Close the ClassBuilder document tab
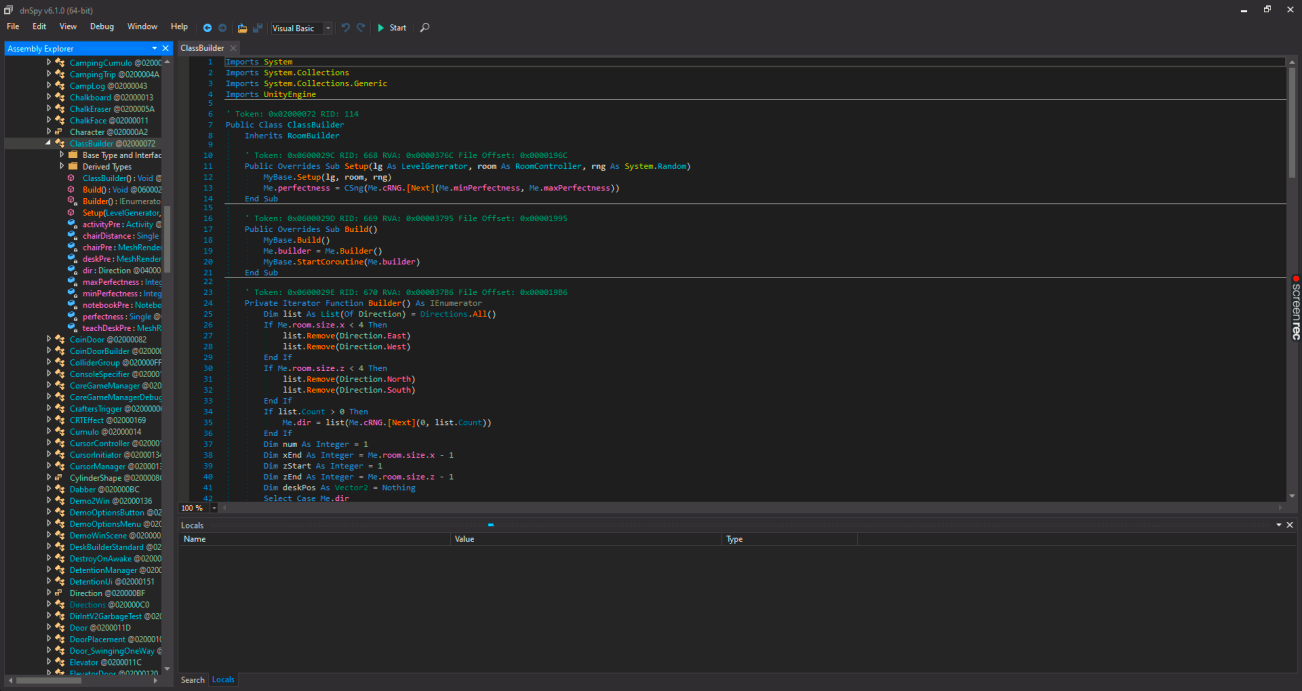The height and width of the screenshot is (691, 1302). (233, 48)
